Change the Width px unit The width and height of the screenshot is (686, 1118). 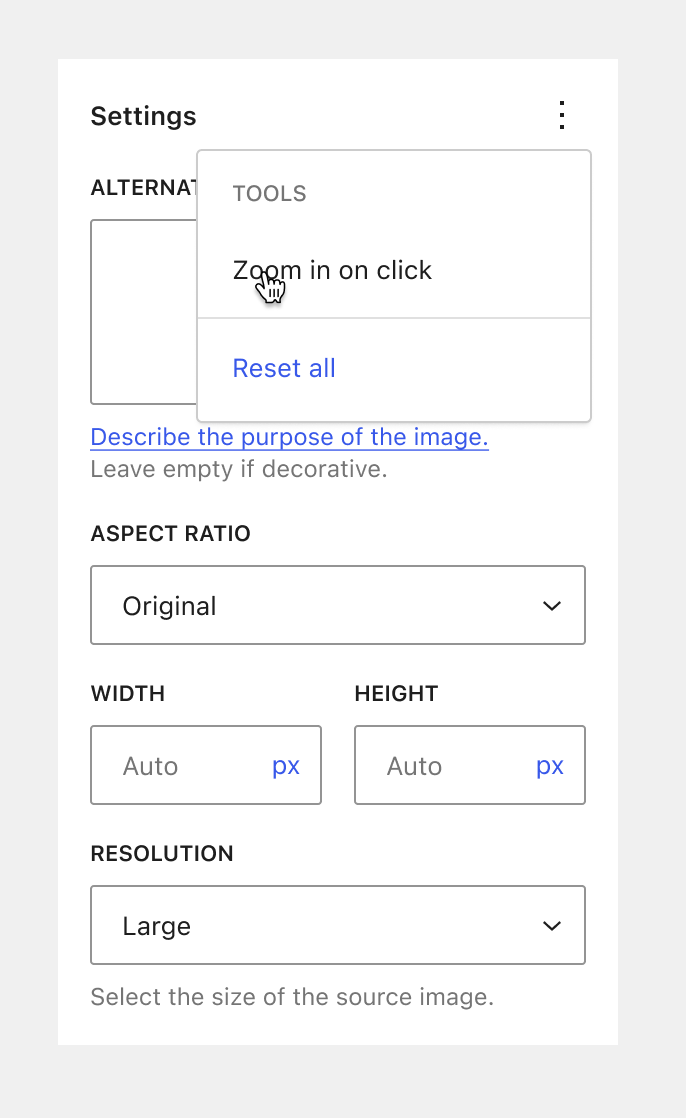pyautogui.click(x=286, y=766)
